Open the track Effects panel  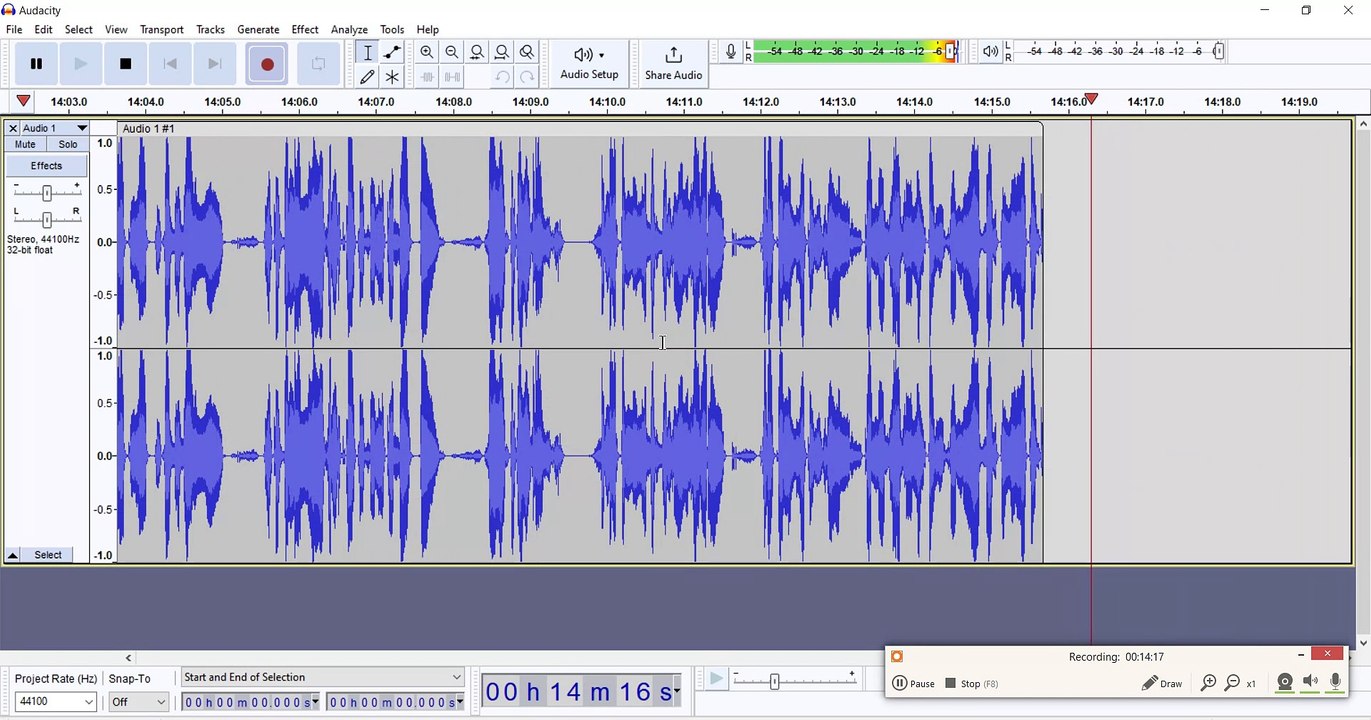(46, 166)
